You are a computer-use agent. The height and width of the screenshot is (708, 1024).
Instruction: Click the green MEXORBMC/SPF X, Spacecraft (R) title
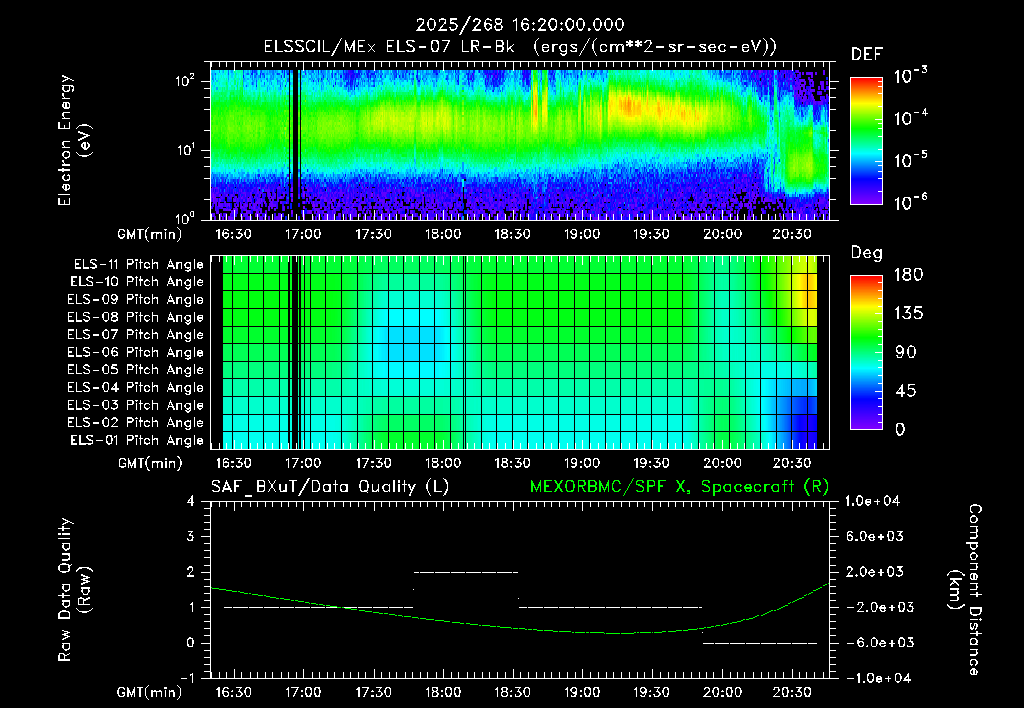(679, 487)
